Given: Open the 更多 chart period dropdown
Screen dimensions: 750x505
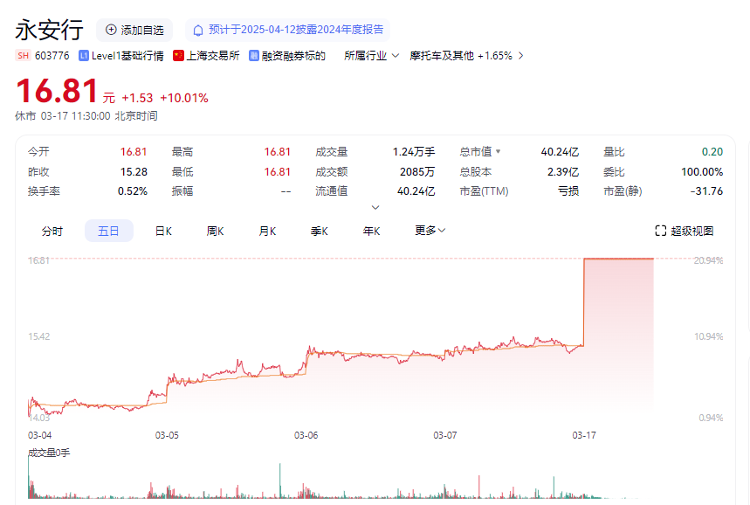Looking at the screenshot, I should [430, 231].
